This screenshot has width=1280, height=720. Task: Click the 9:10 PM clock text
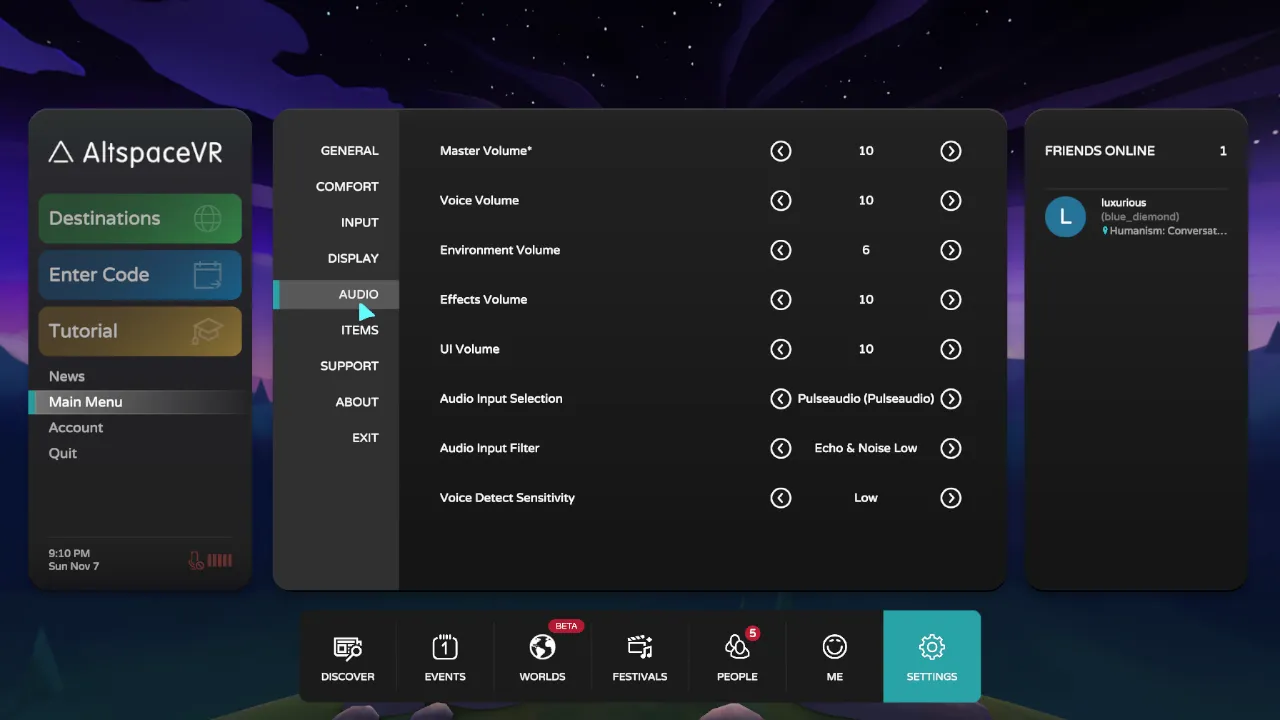[x=69, y=553]
